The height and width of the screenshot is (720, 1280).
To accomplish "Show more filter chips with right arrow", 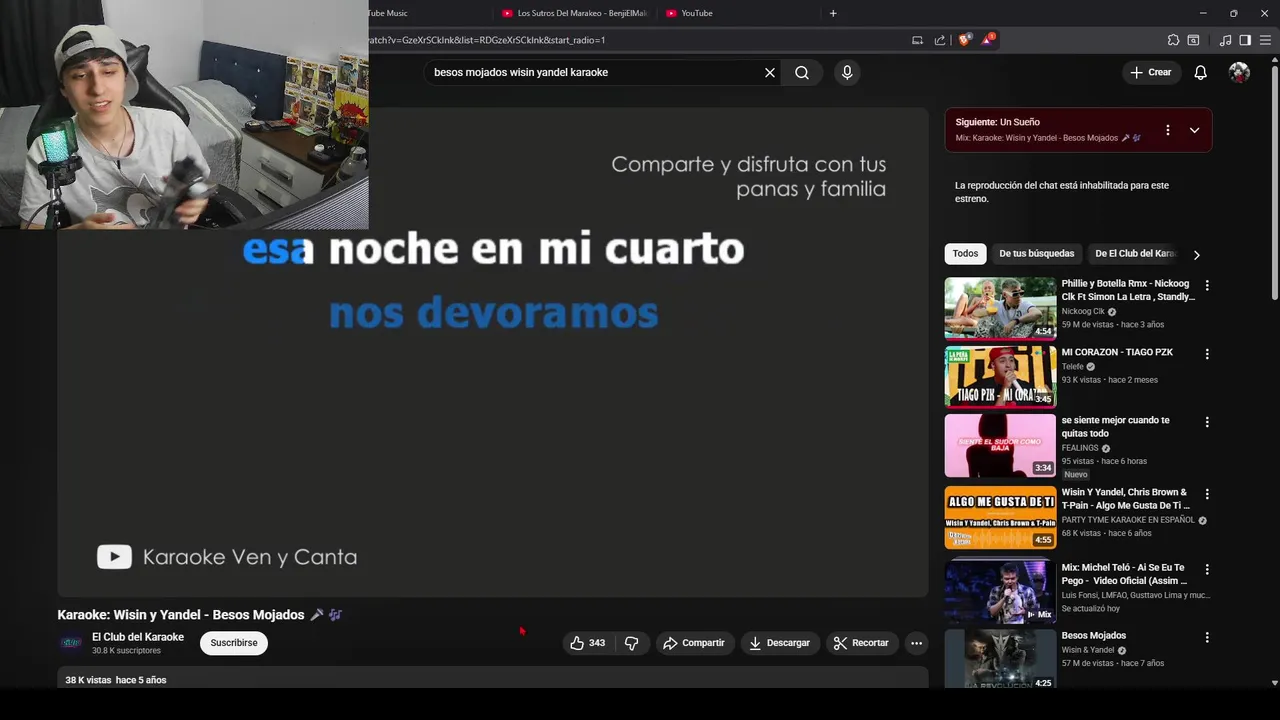I will [1196, 255].
